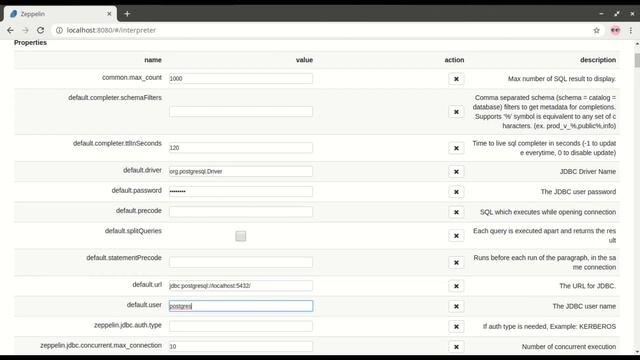Click the 'description' column header

(598, 60)
